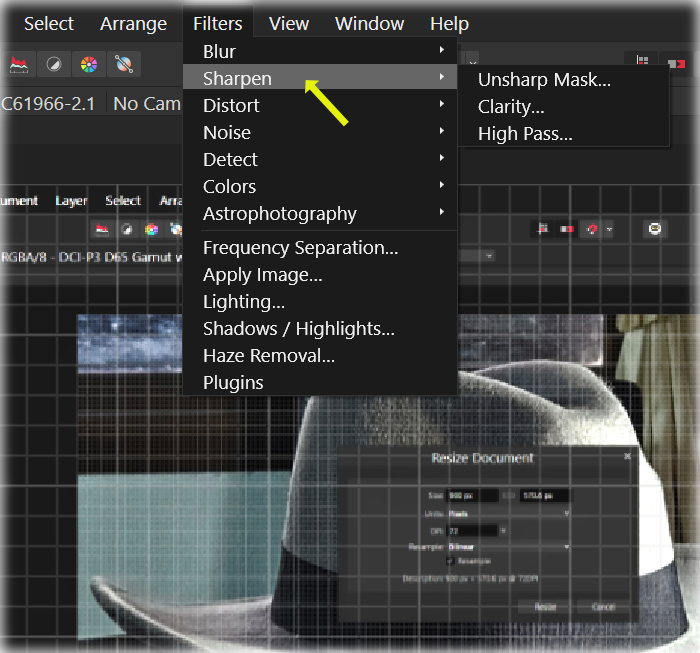Image resolution: width=700 pixels, height=653 pixels.
Task: Expand the Blur submenu
Action: click(x=320, y=51)
